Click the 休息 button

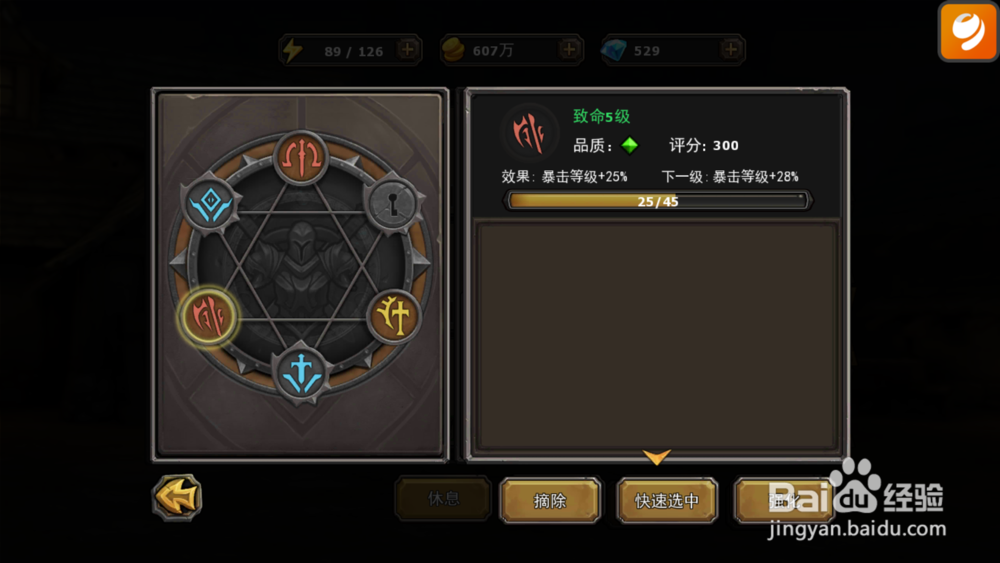pos(443,499)
